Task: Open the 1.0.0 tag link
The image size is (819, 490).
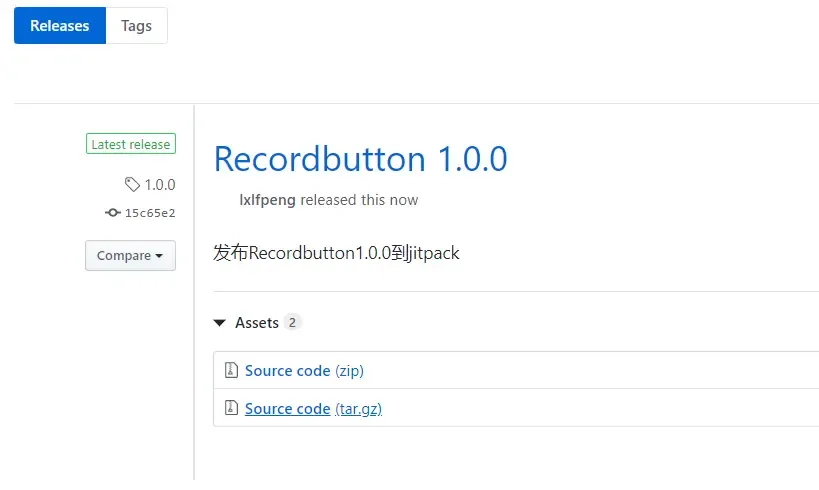Action: pyautogui.click(x=159, y=184)
